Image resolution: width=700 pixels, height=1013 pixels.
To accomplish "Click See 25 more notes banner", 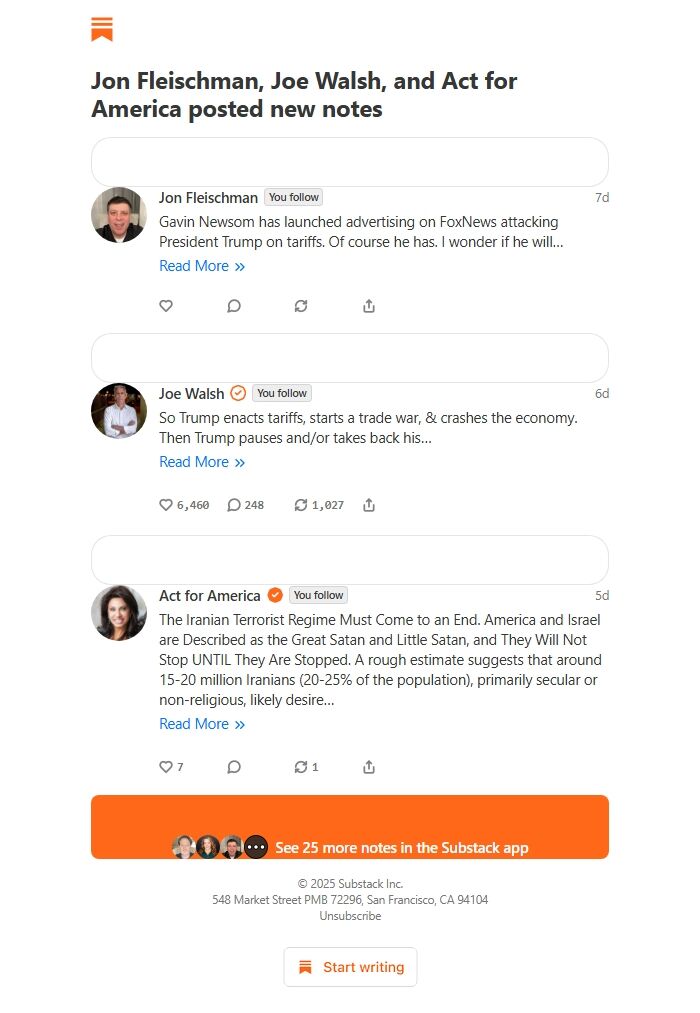I will tap(350, 827).
